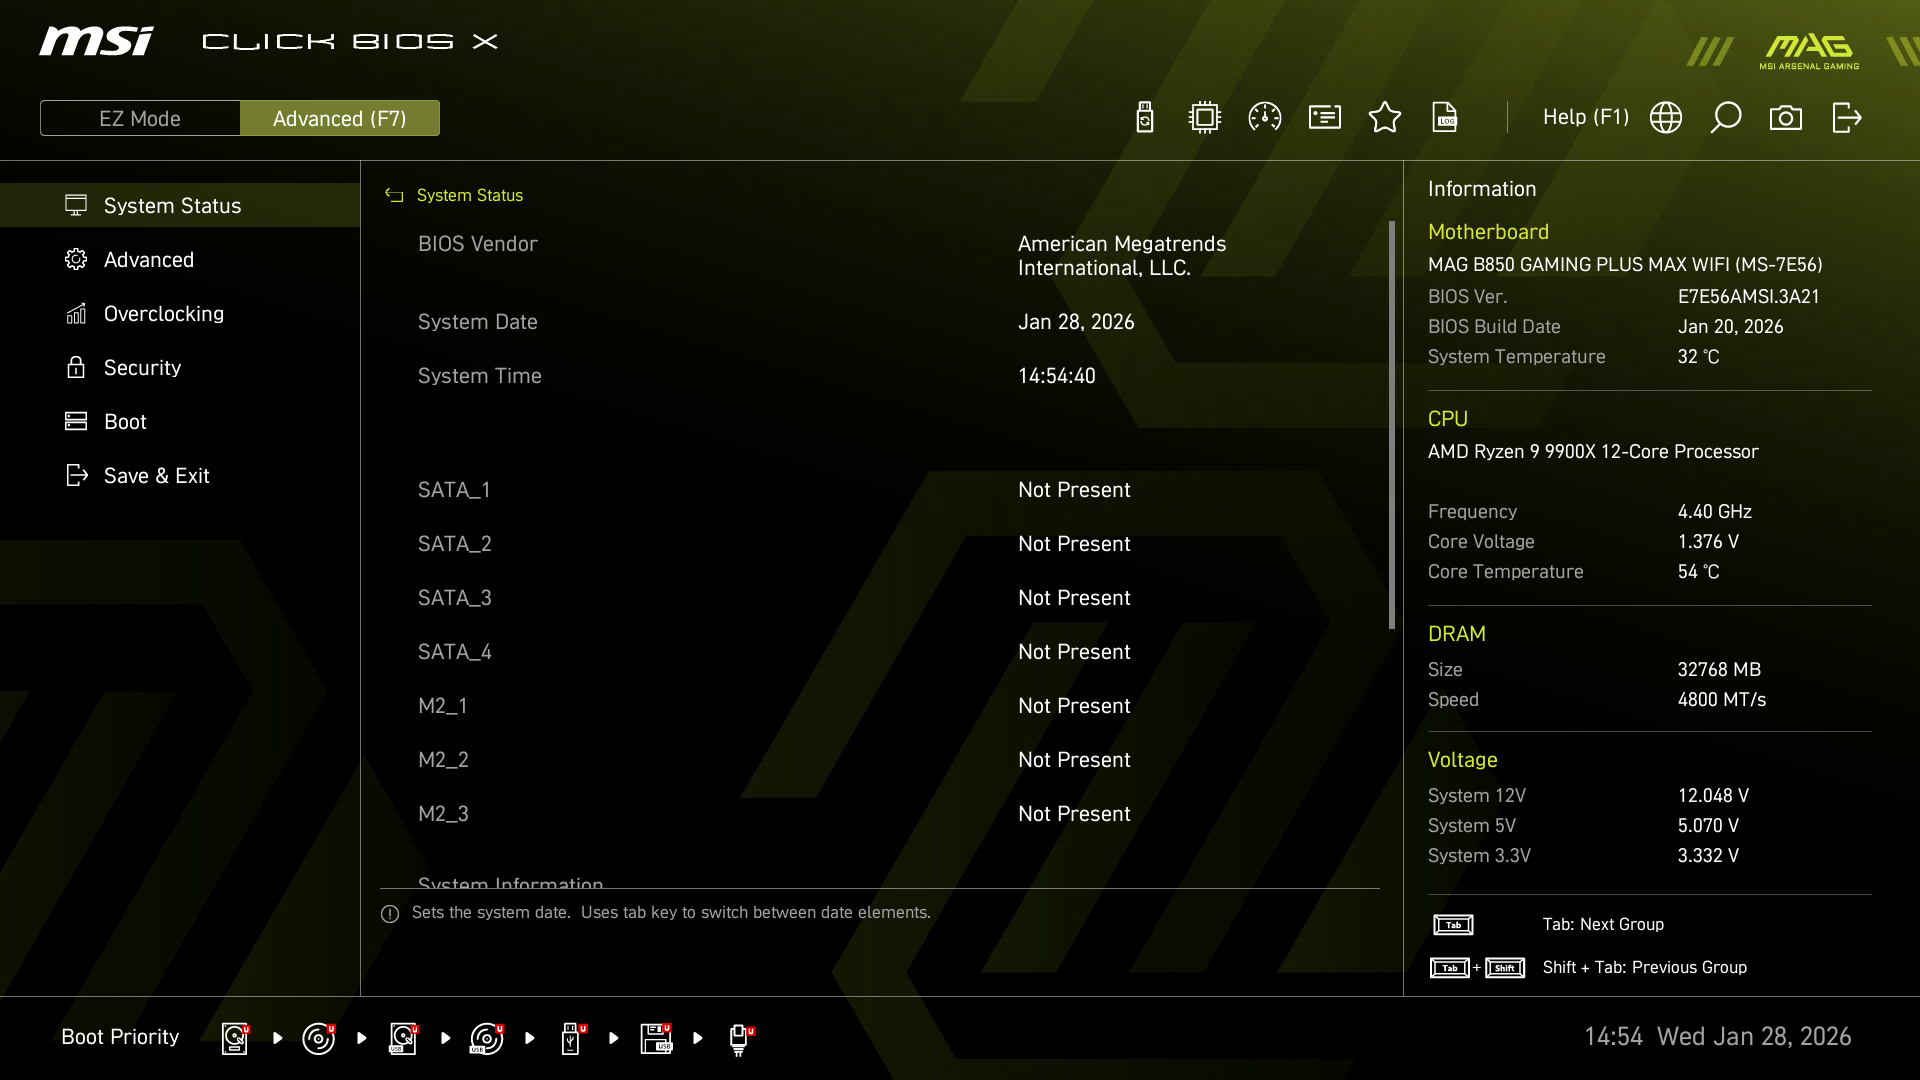
Task: Select the hard disk boot priority icon
Action: pyautogui.click(x=235, y=1038)
